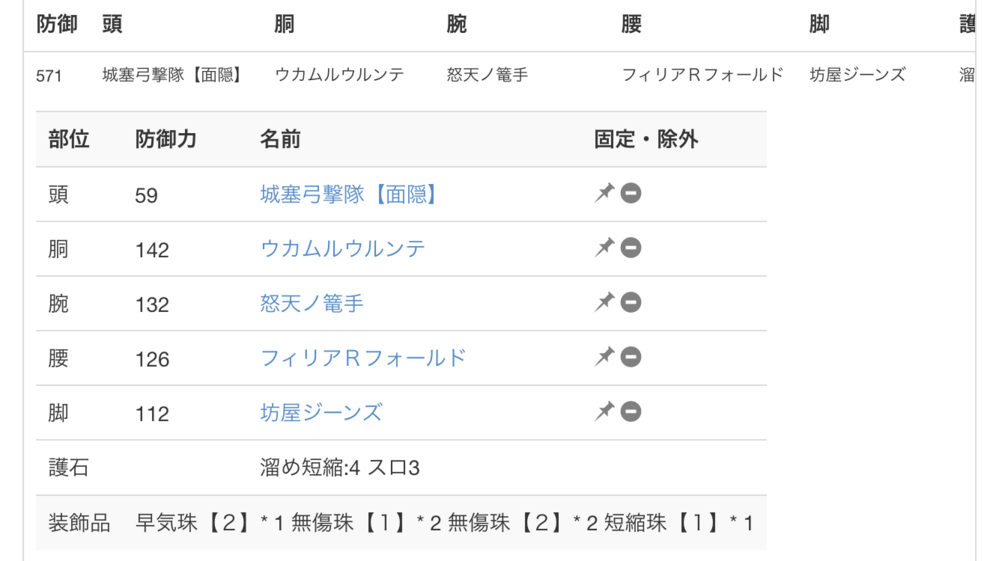Click the 防御 column header at the top
The image size is (999, 561).
click(x=57, y=25)
